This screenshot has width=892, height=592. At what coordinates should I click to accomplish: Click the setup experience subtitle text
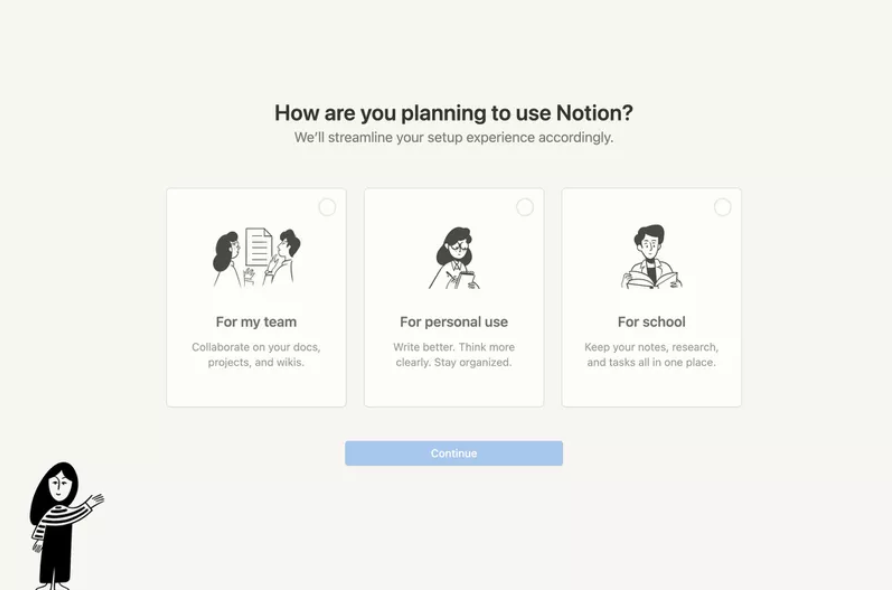click(453, 137)
